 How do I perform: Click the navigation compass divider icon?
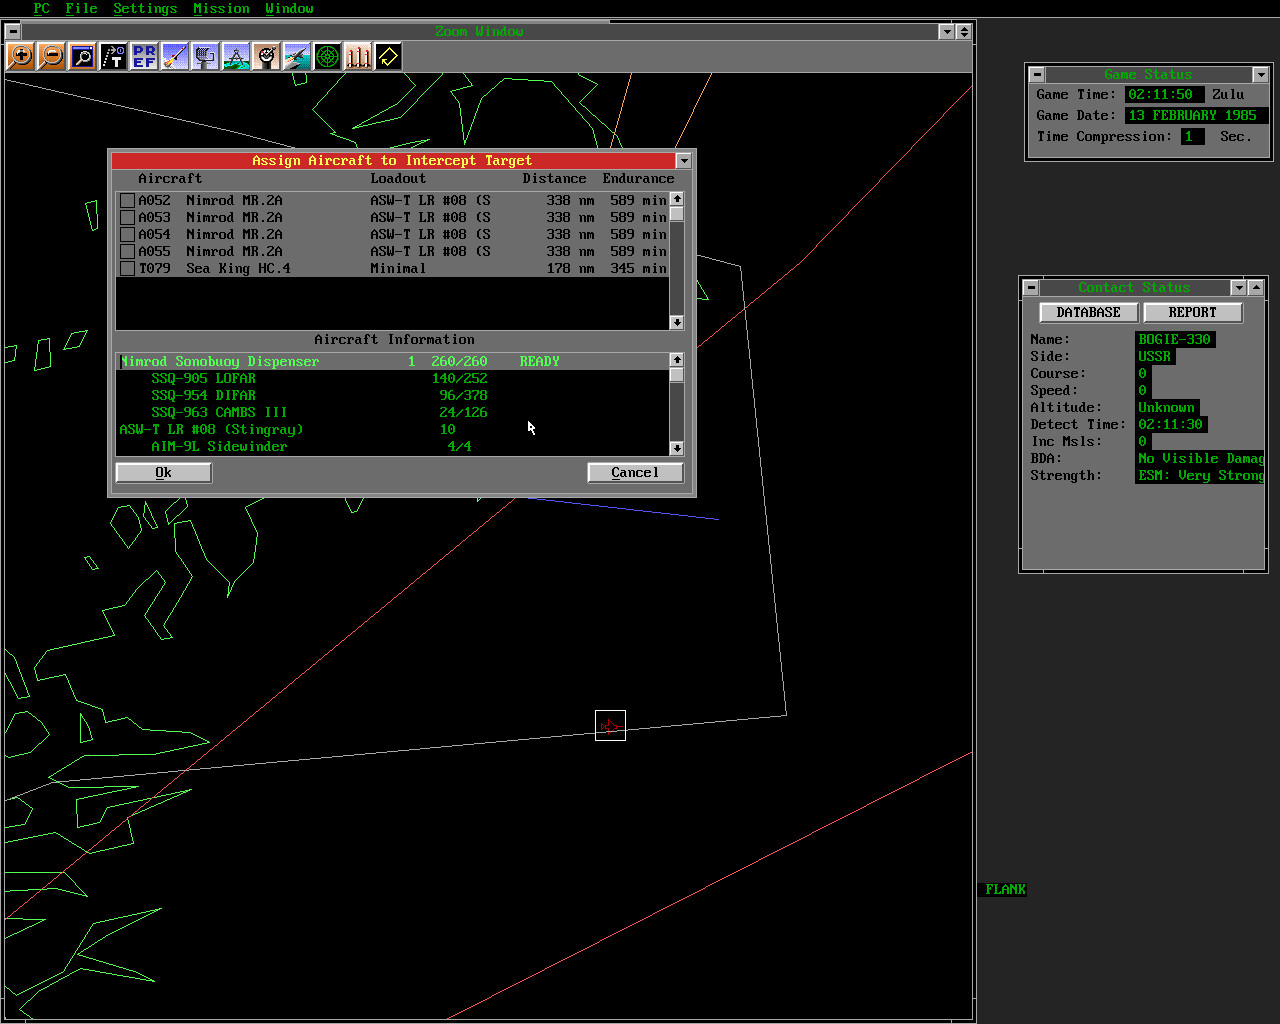click(x=236, y=56)
